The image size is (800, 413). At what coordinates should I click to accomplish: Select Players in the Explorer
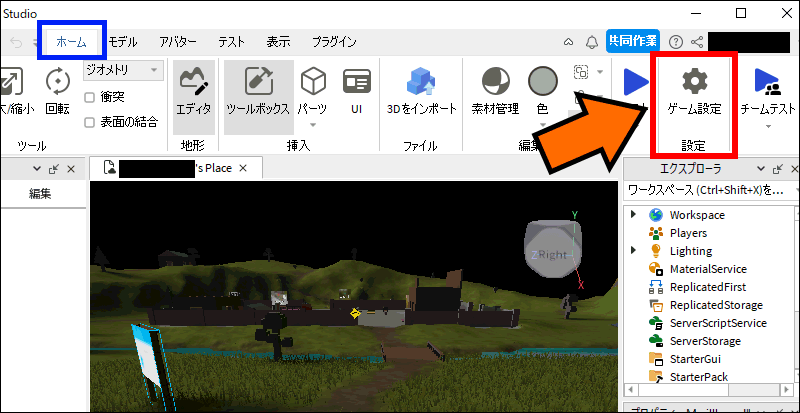(x=688, y=233)
